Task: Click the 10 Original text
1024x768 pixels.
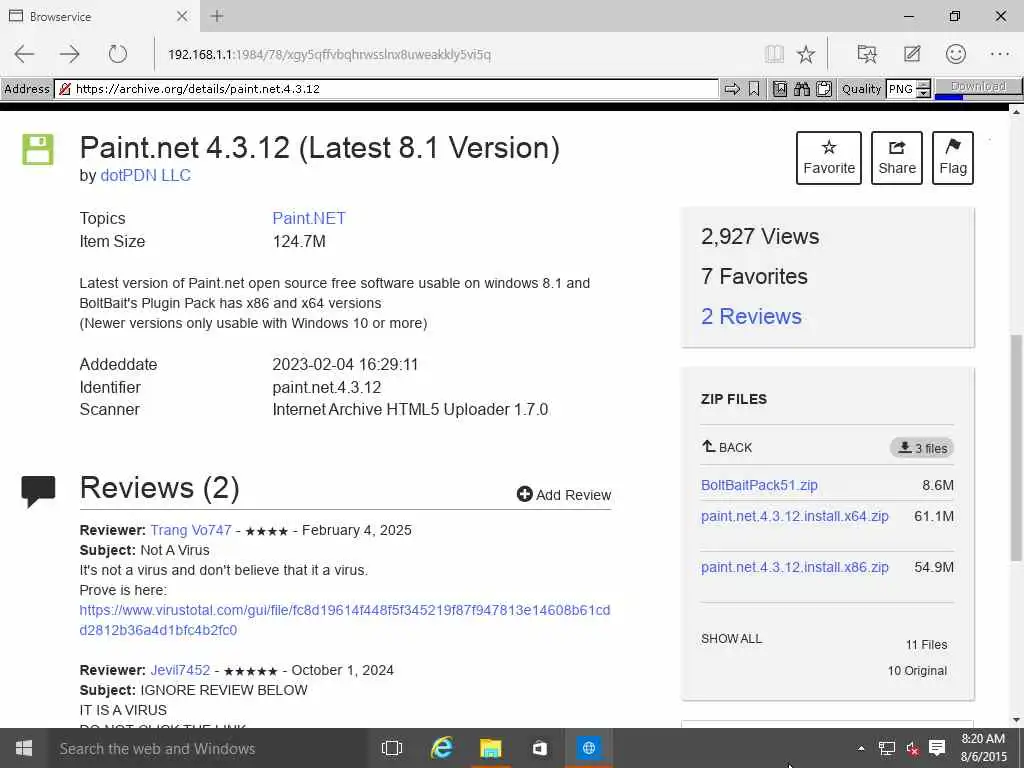Action: 917,671
